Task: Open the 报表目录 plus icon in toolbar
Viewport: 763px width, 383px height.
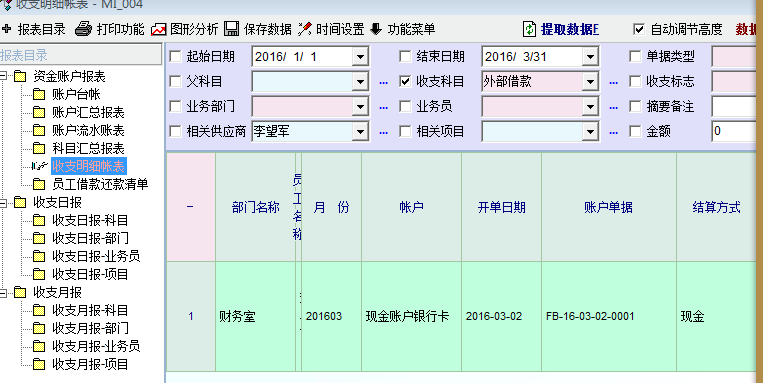Action: pos(6,29)
